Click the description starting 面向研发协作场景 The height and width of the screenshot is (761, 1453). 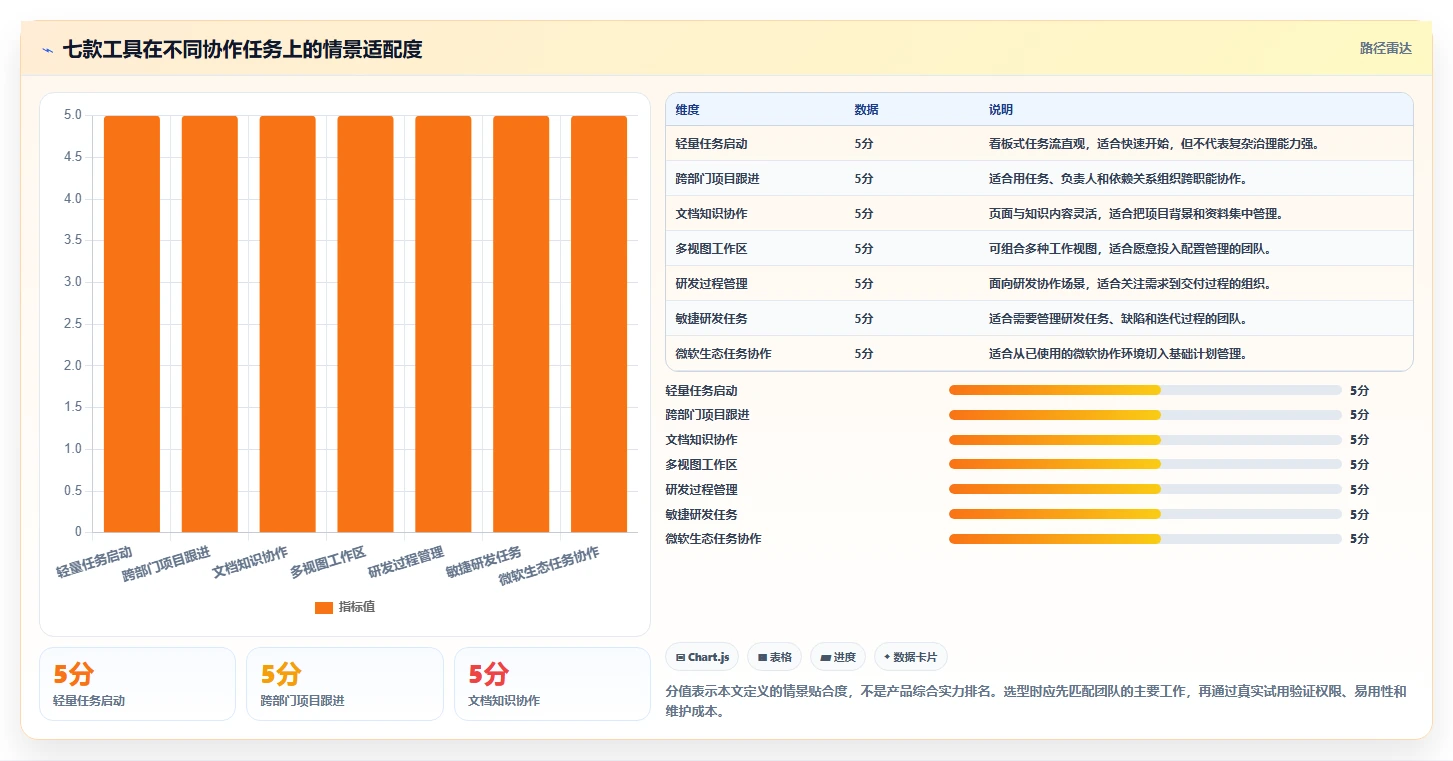click(1131, 284)
